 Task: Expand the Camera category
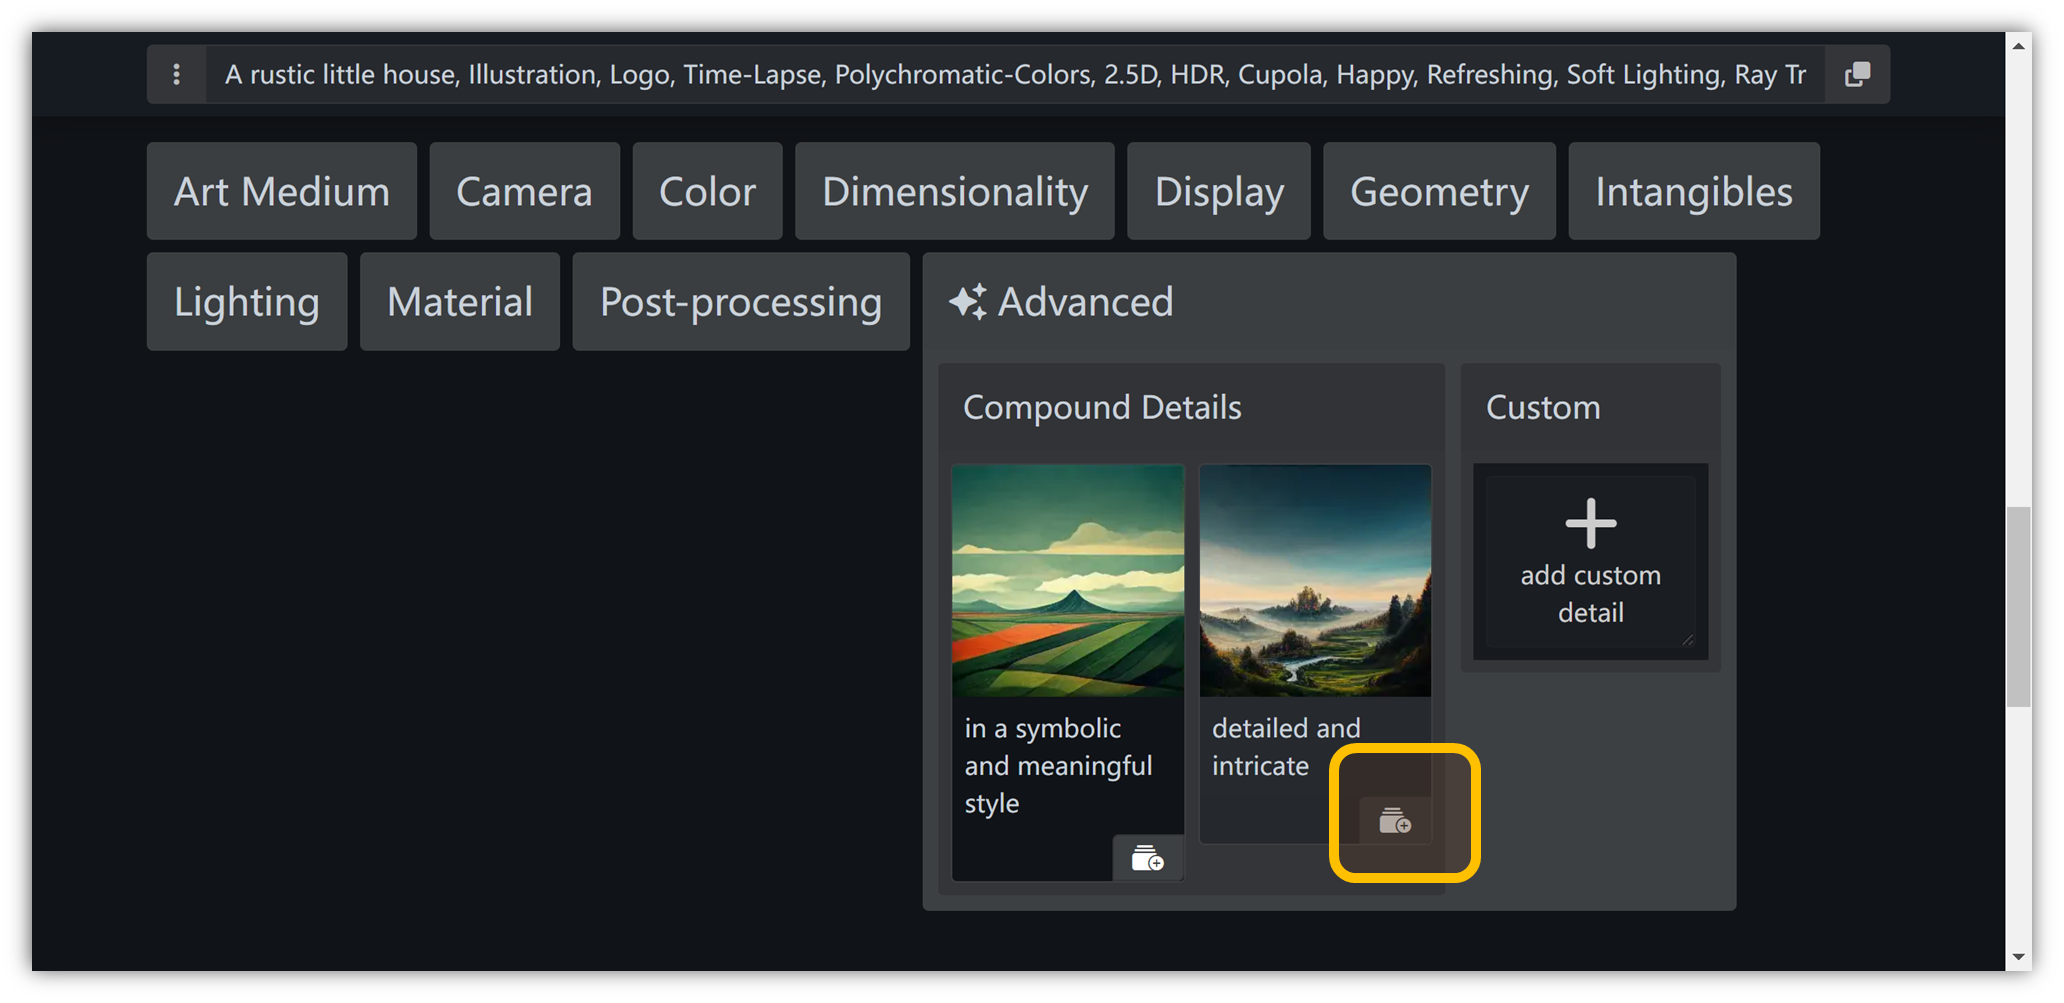coord(524,191)
